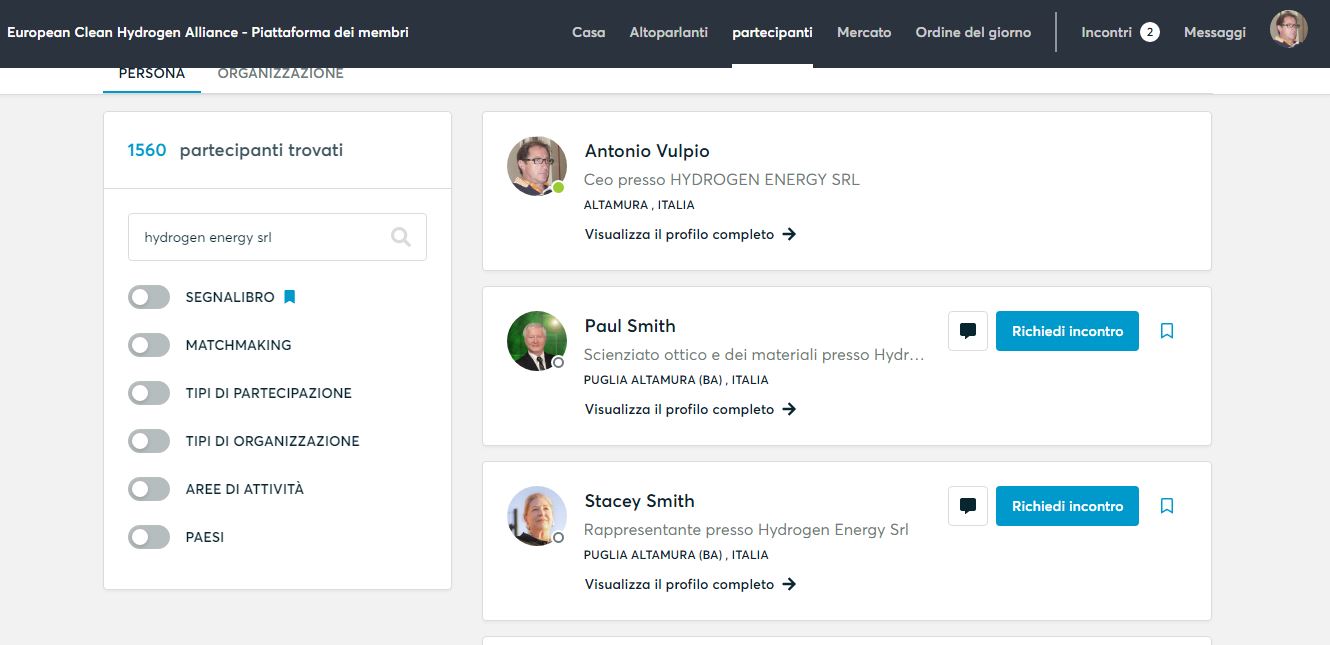1330x645 pixels.
Task: Click the 1560 partecipanti trovati count
Action: (x=235, y=150)
